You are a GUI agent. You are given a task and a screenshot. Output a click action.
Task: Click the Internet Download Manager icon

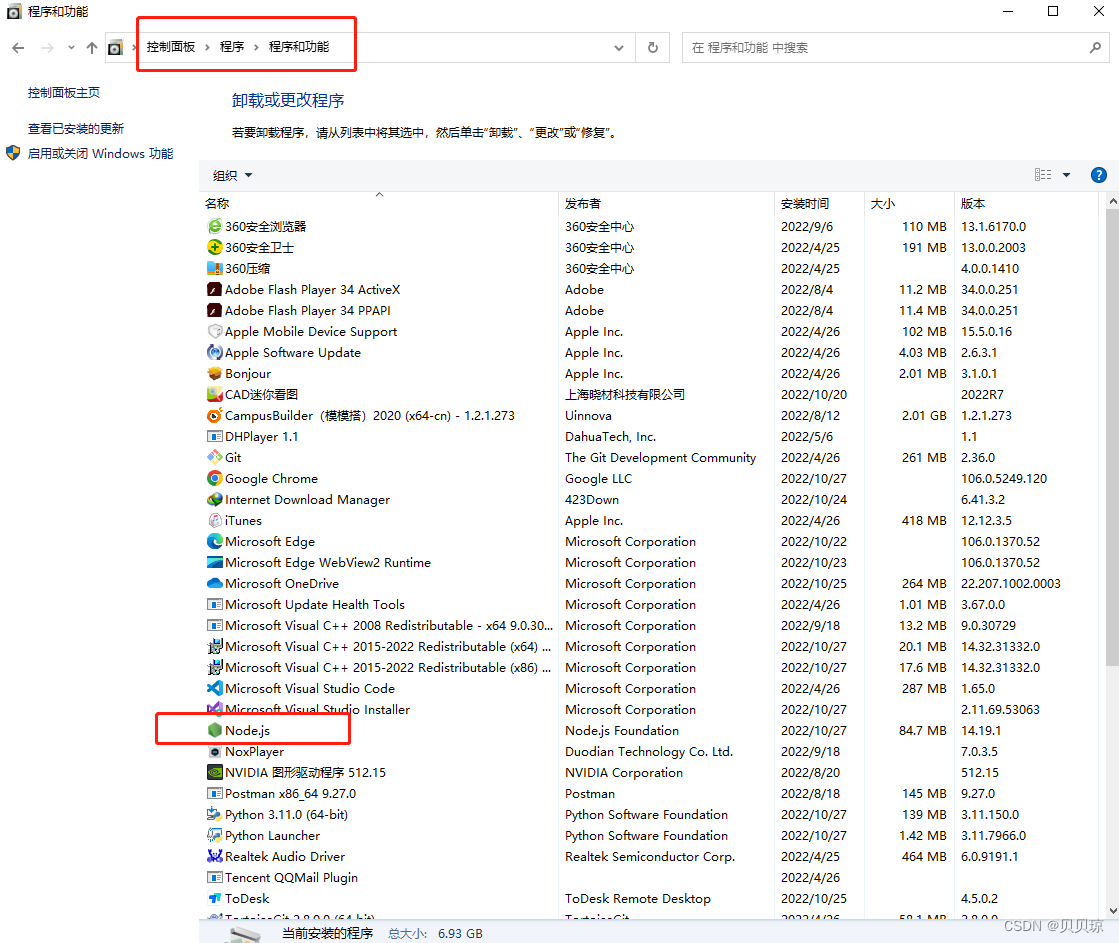(x=214, y=500)
